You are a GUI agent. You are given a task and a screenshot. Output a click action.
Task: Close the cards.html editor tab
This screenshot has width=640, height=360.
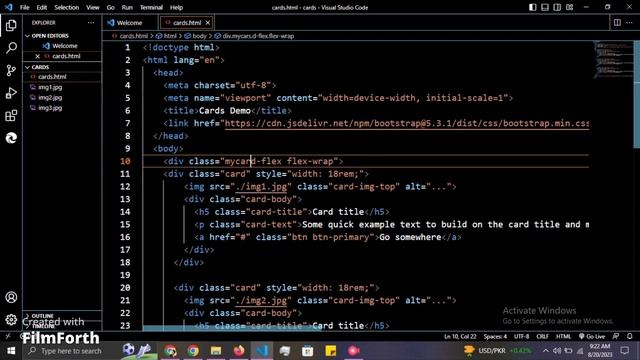point(208,23)
